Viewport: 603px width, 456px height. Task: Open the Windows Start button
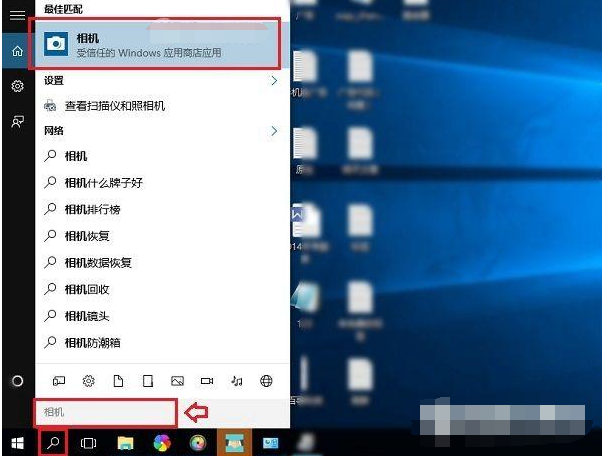(17, 442)
